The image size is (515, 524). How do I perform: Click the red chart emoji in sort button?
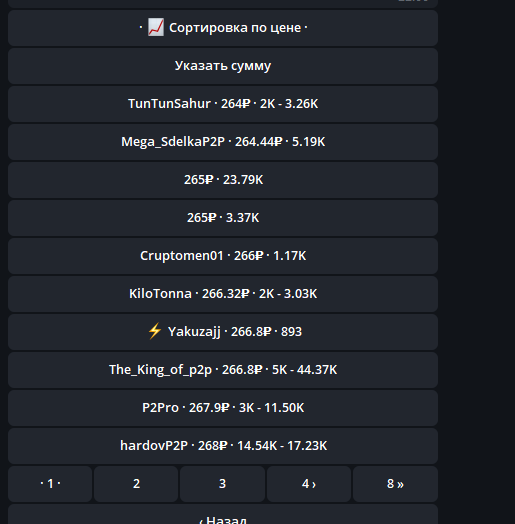coord(156,27)
